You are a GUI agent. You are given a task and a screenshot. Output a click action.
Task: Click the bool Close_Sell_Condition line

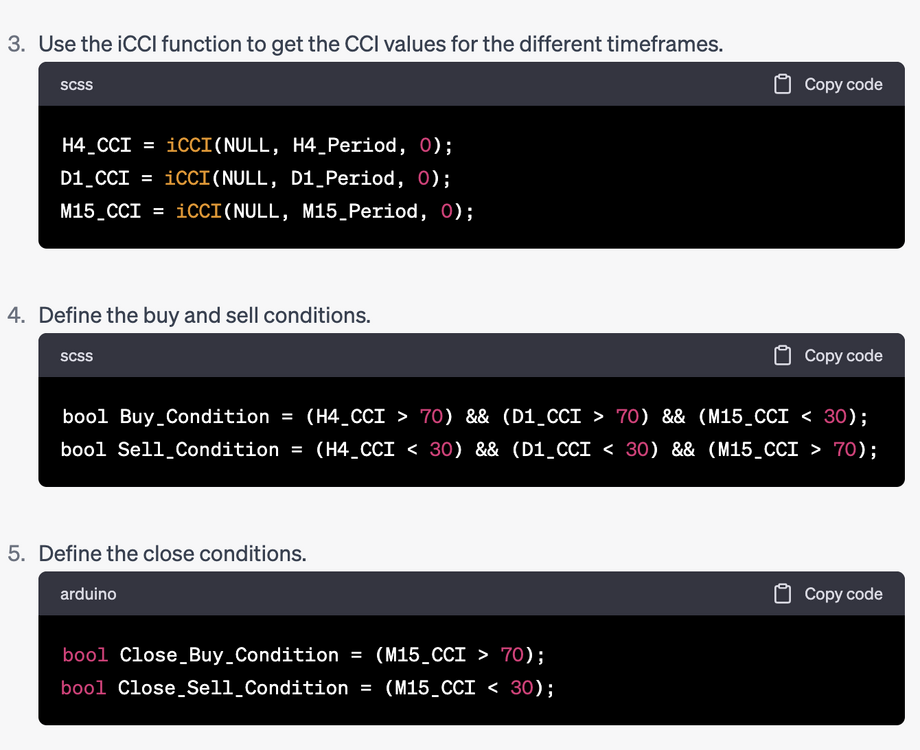tap(307, 687)
